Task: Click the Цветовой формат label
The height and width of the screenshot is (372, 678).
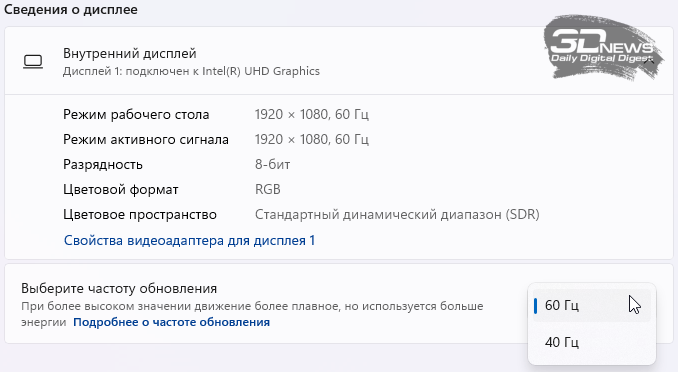Action: click(121, 189)
